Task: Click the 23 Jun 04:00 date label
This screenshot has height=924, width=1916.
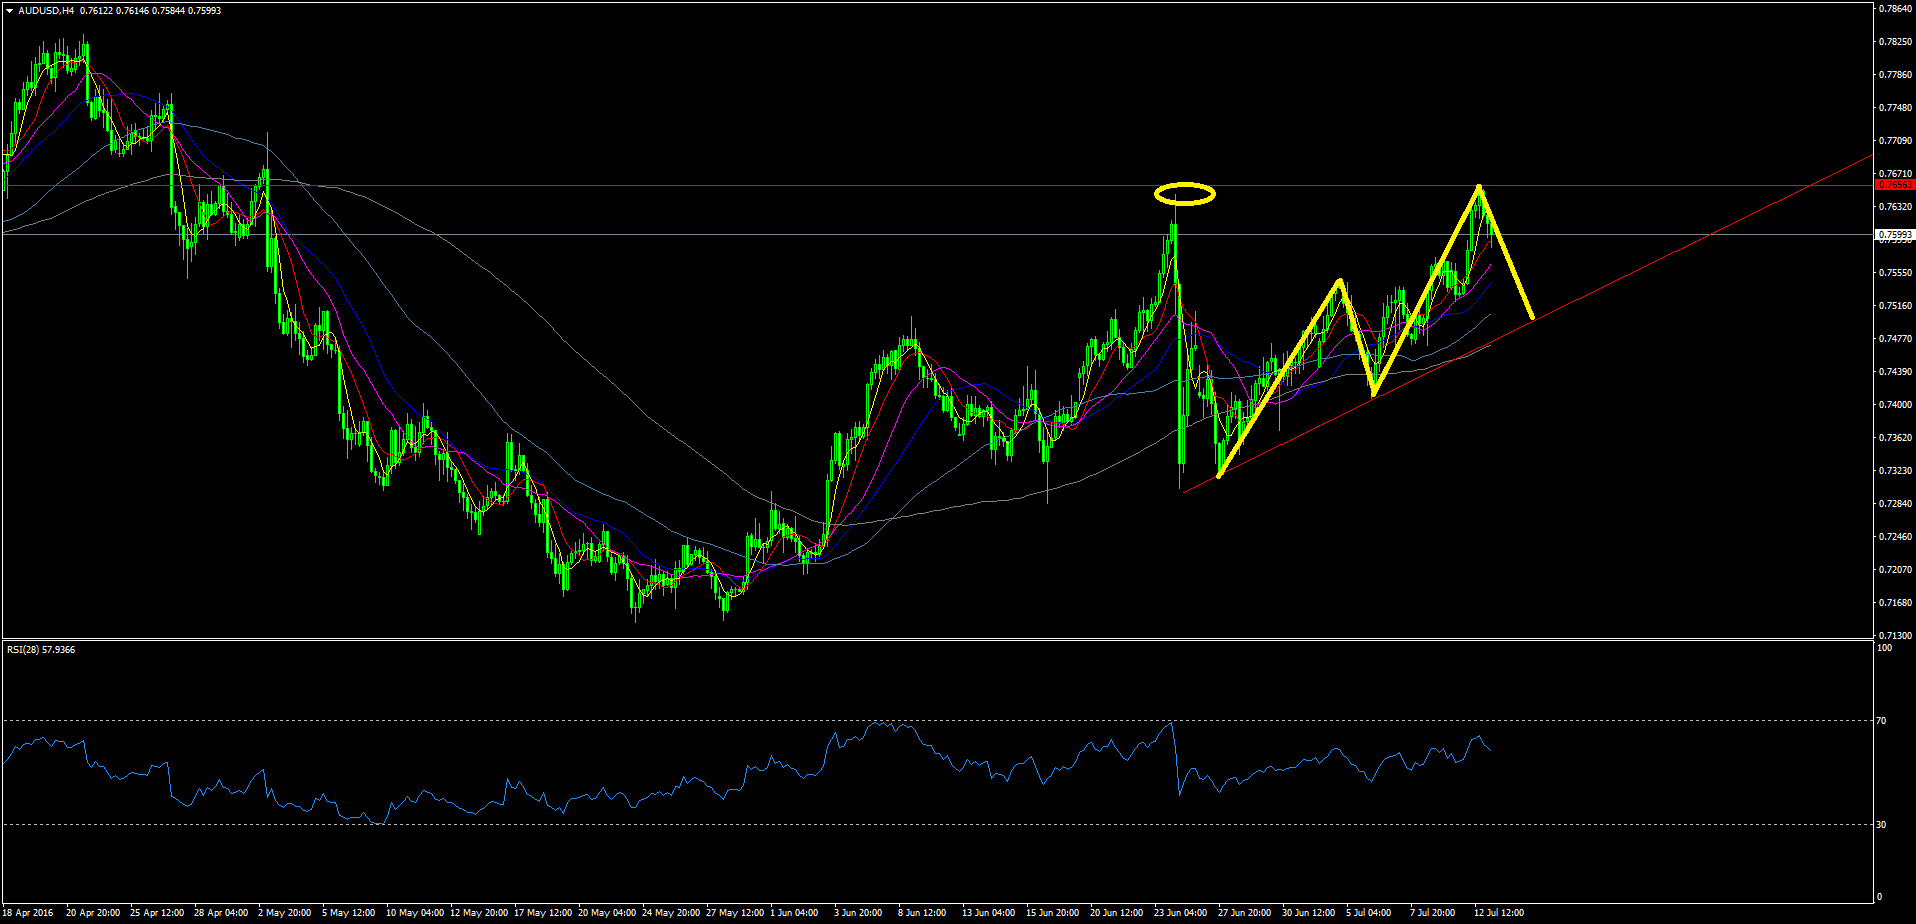Action: [x=1181, y=913]
